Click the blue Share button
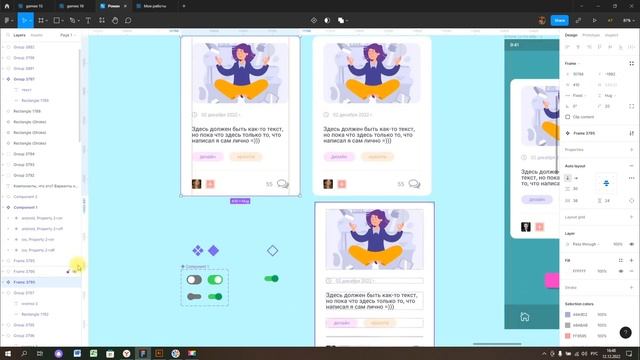Screen dimensions: 640x360 [x=559, y=20]
